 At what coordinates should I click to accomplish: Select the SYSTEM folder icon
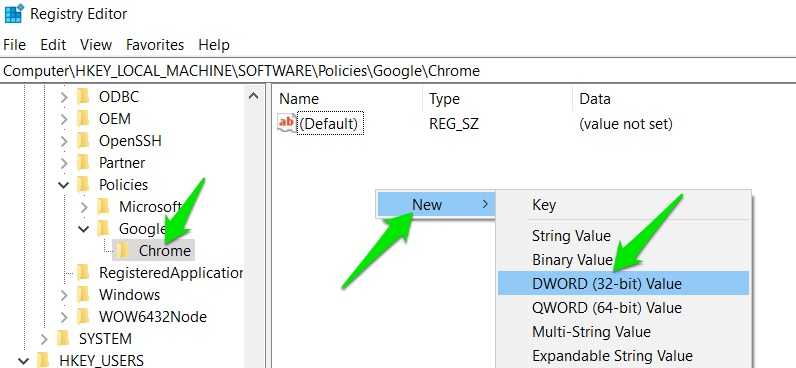[x=63, y=339]
